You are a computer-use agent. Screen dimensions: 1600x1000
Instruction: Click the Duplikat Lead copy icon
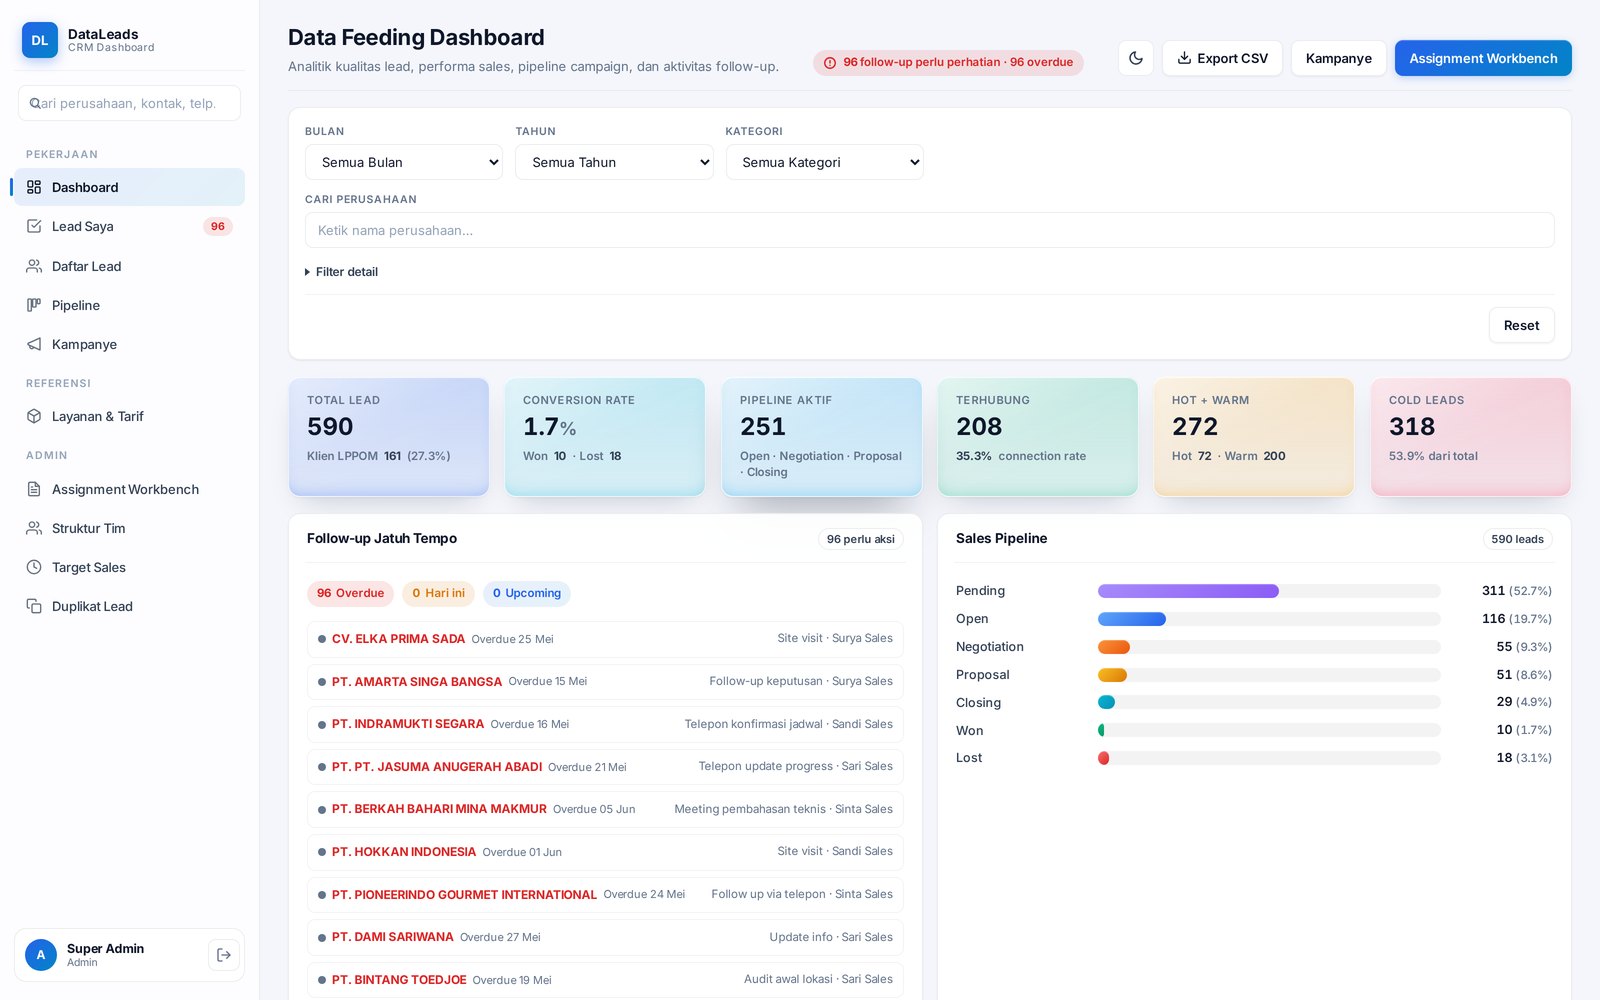(34, 606)
